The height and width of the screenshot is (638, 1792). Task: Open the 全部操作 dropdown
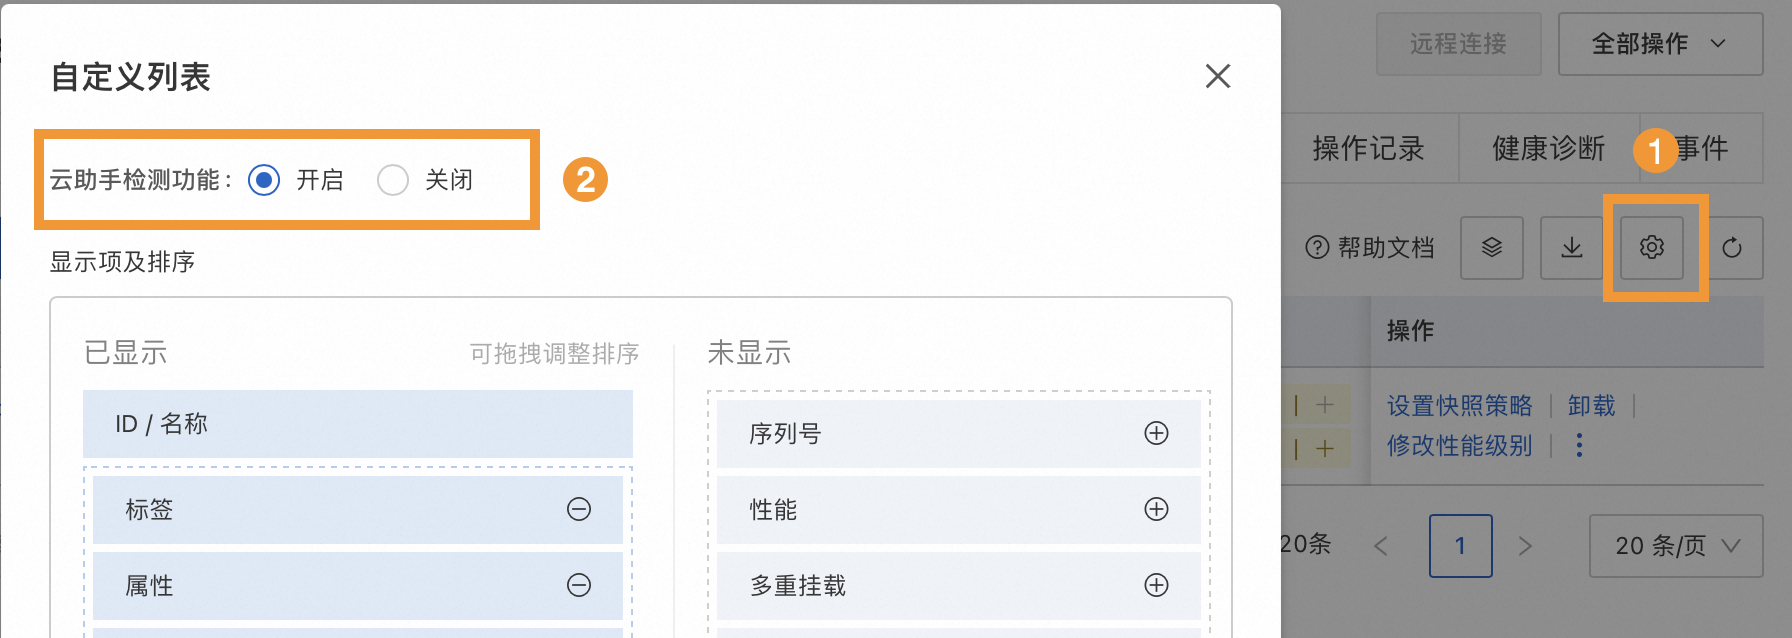[x=1660, y=44]
